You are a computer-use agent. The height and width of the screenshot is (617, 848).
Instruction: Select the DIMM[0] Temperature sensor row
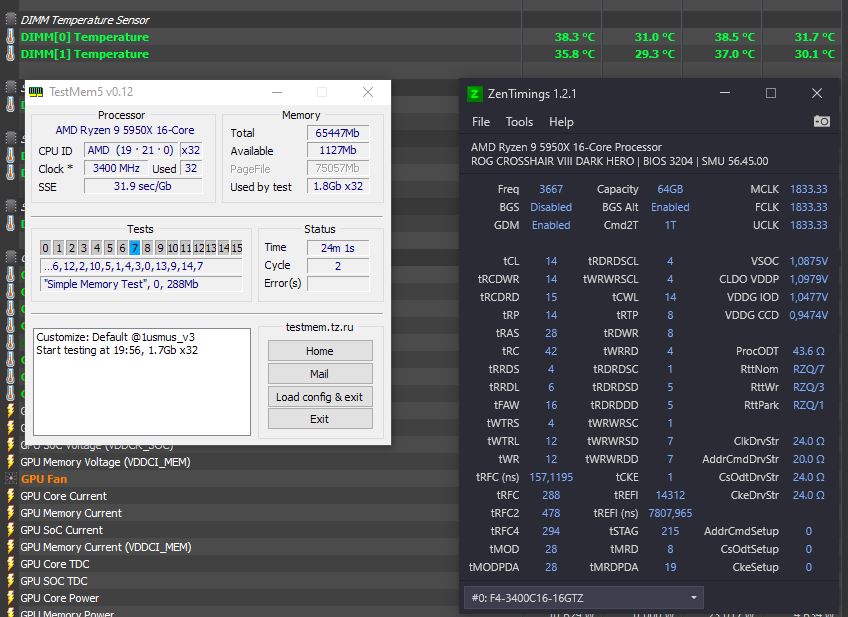coord(424,37)
